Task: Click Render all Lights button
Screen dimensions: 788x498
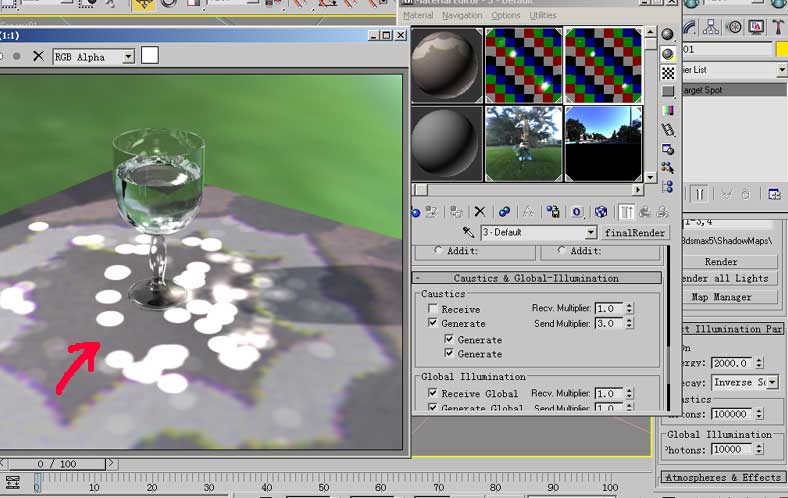Action: pyautogui.click(x=724, y=278)
